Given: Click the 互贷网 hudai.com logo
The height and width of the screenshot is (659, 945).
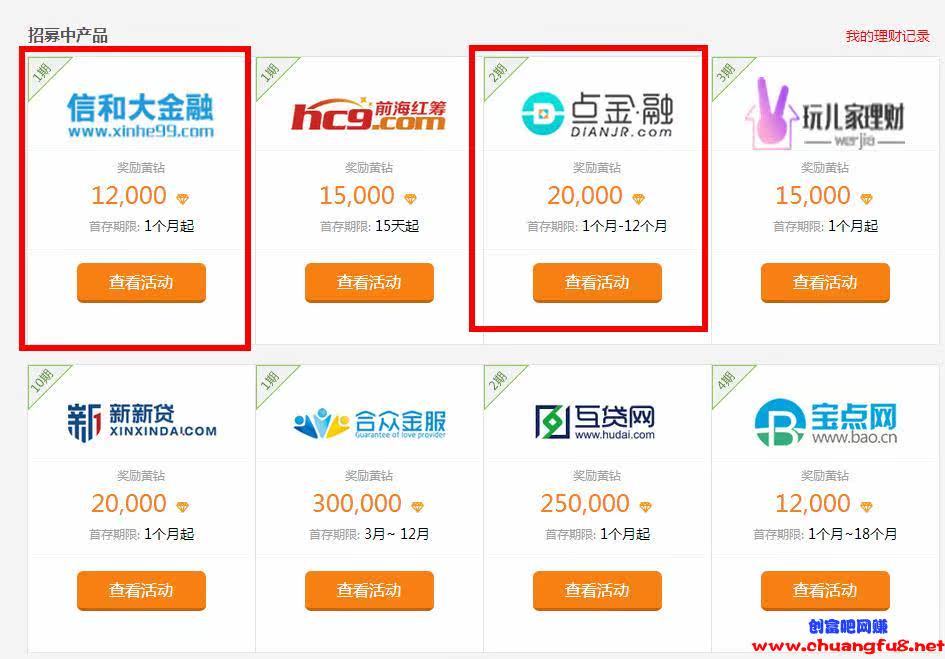Looking at the screenshot, I should (595, 422).
